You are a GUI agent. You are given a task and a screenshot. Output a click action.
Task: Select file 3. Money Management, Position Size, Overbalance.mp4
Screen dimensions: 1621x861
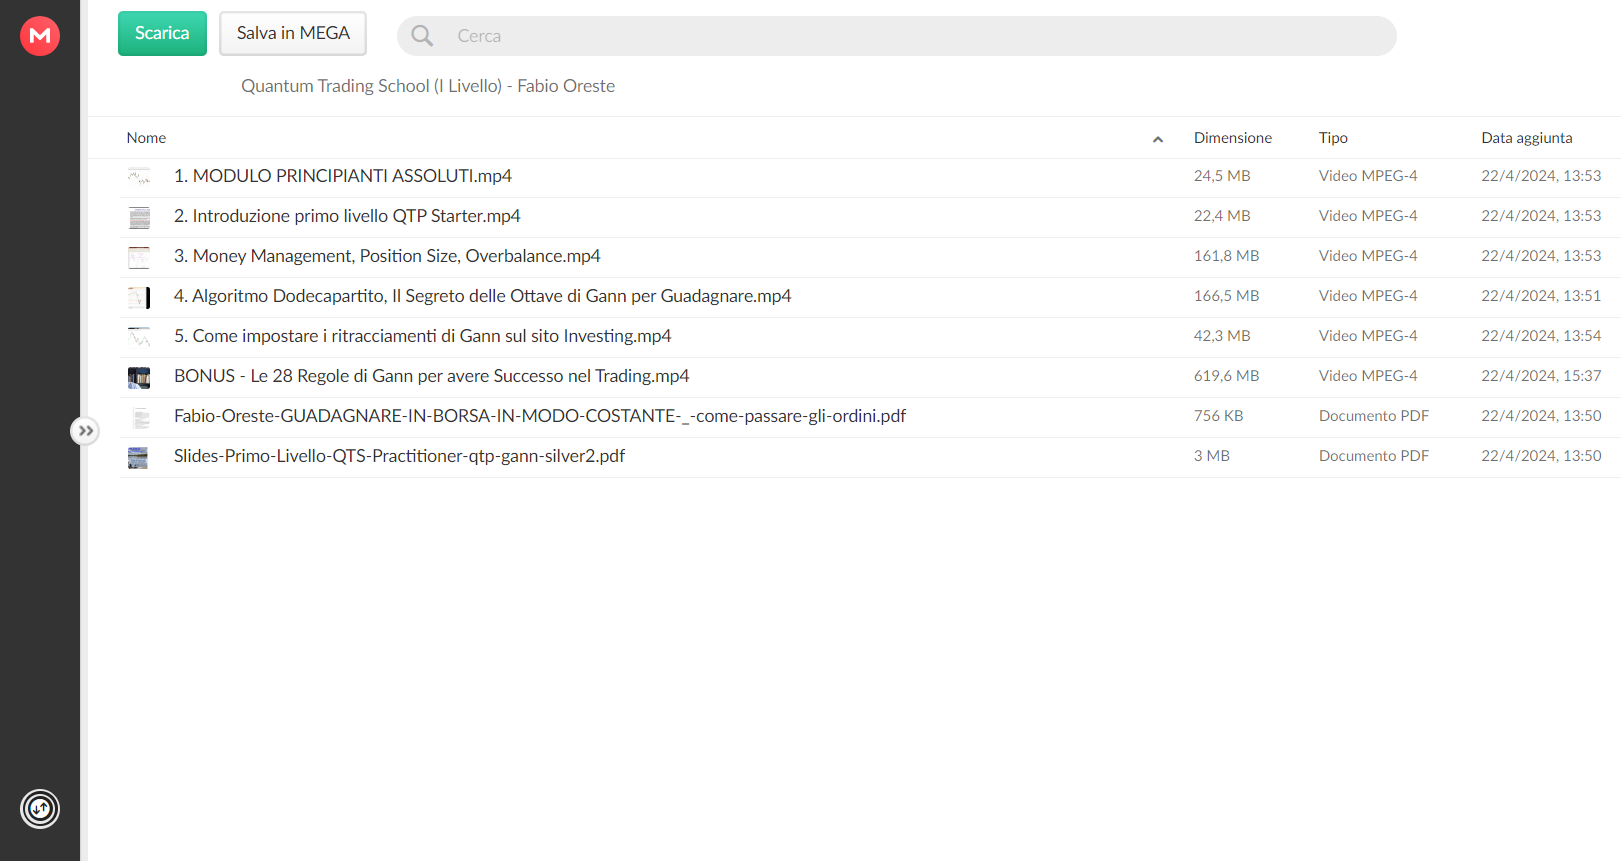click(387, 256)
